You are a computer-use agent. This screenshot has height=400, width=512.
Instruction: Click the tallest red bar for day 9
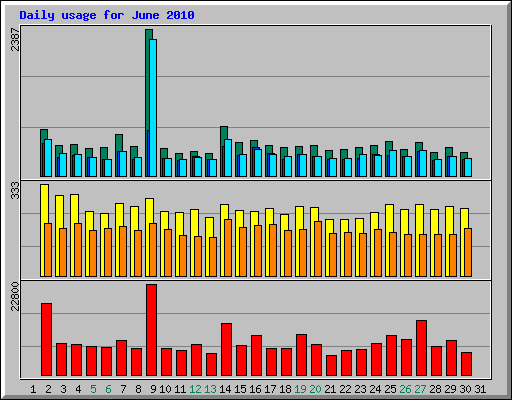(152, 330)
